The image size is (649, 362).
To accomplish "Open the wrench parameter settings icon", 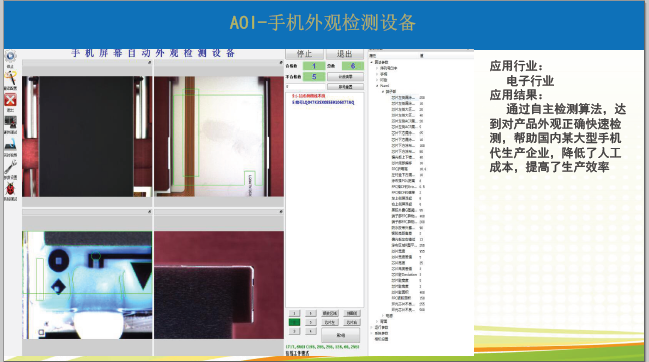I will [x=10, y=167].
